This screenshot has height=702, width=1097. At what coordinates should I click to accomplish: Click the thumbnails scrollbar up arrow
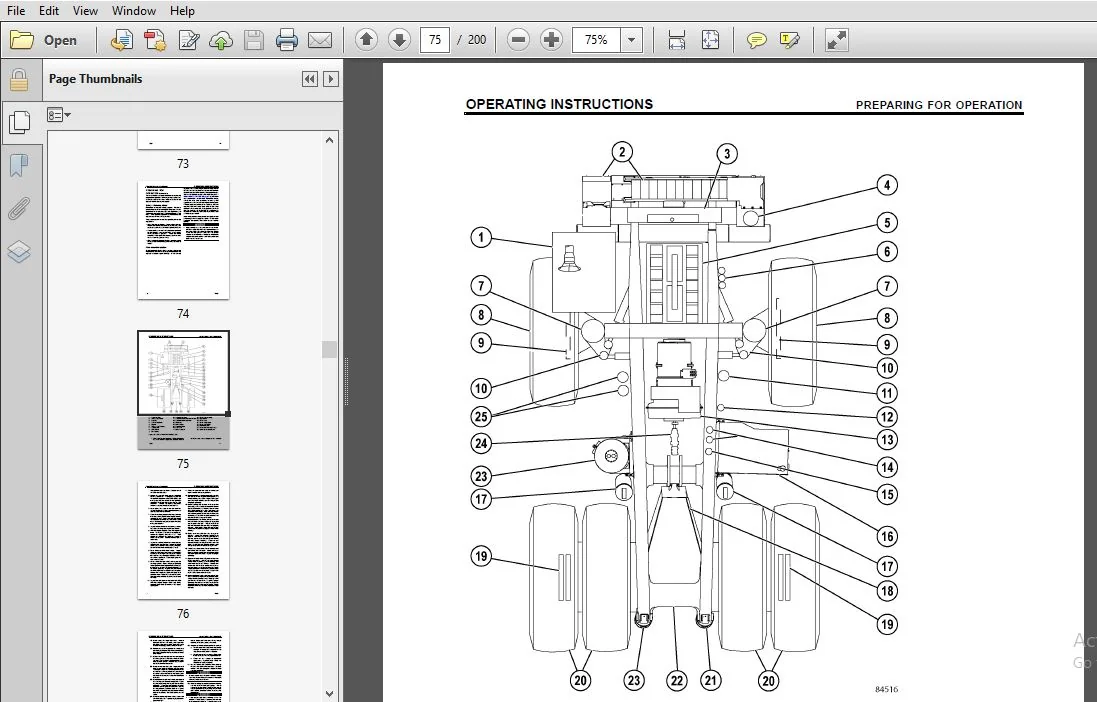(x=330, y=140)
